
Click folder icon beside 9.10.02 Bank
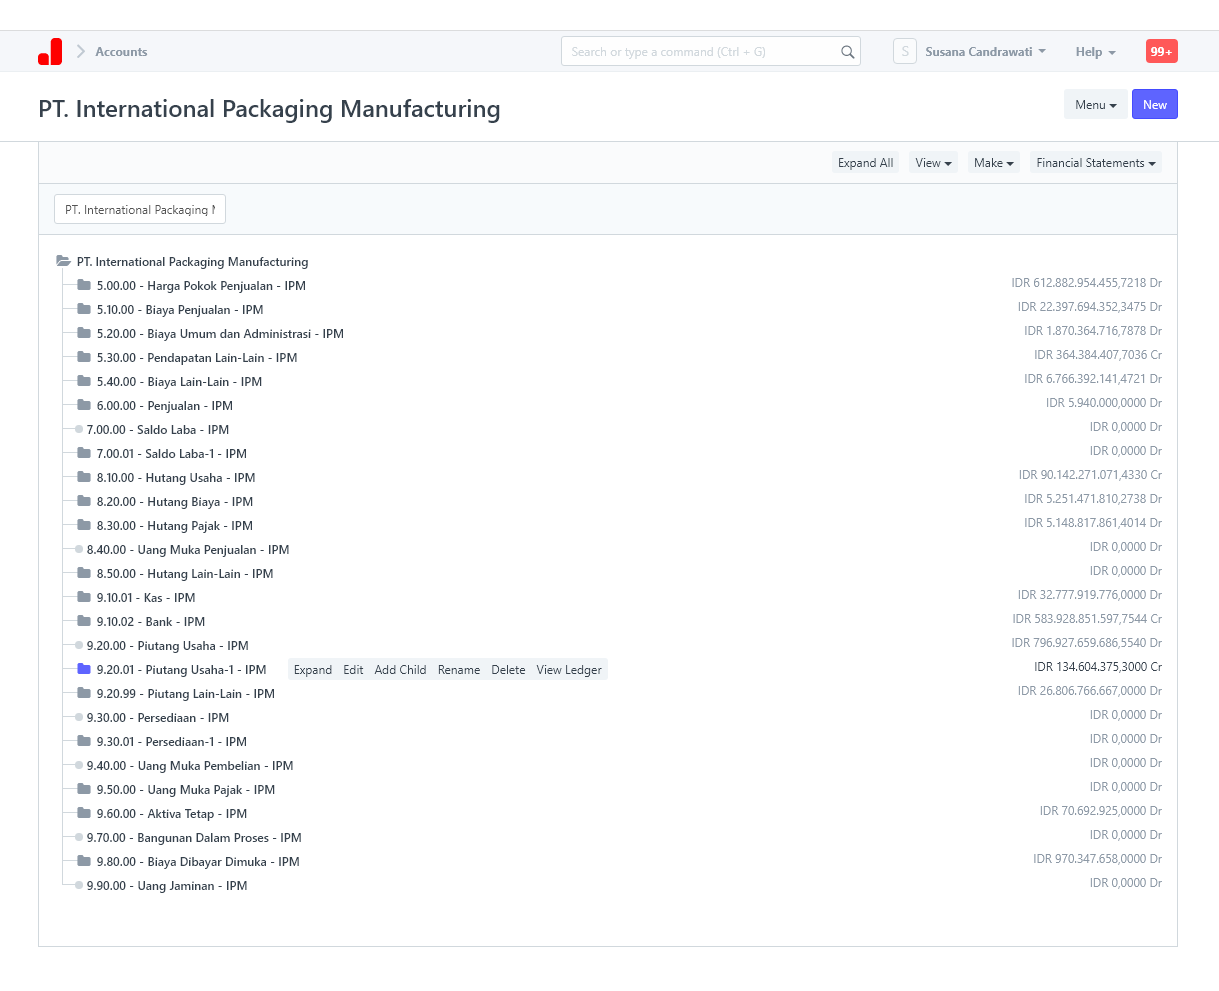84,622
